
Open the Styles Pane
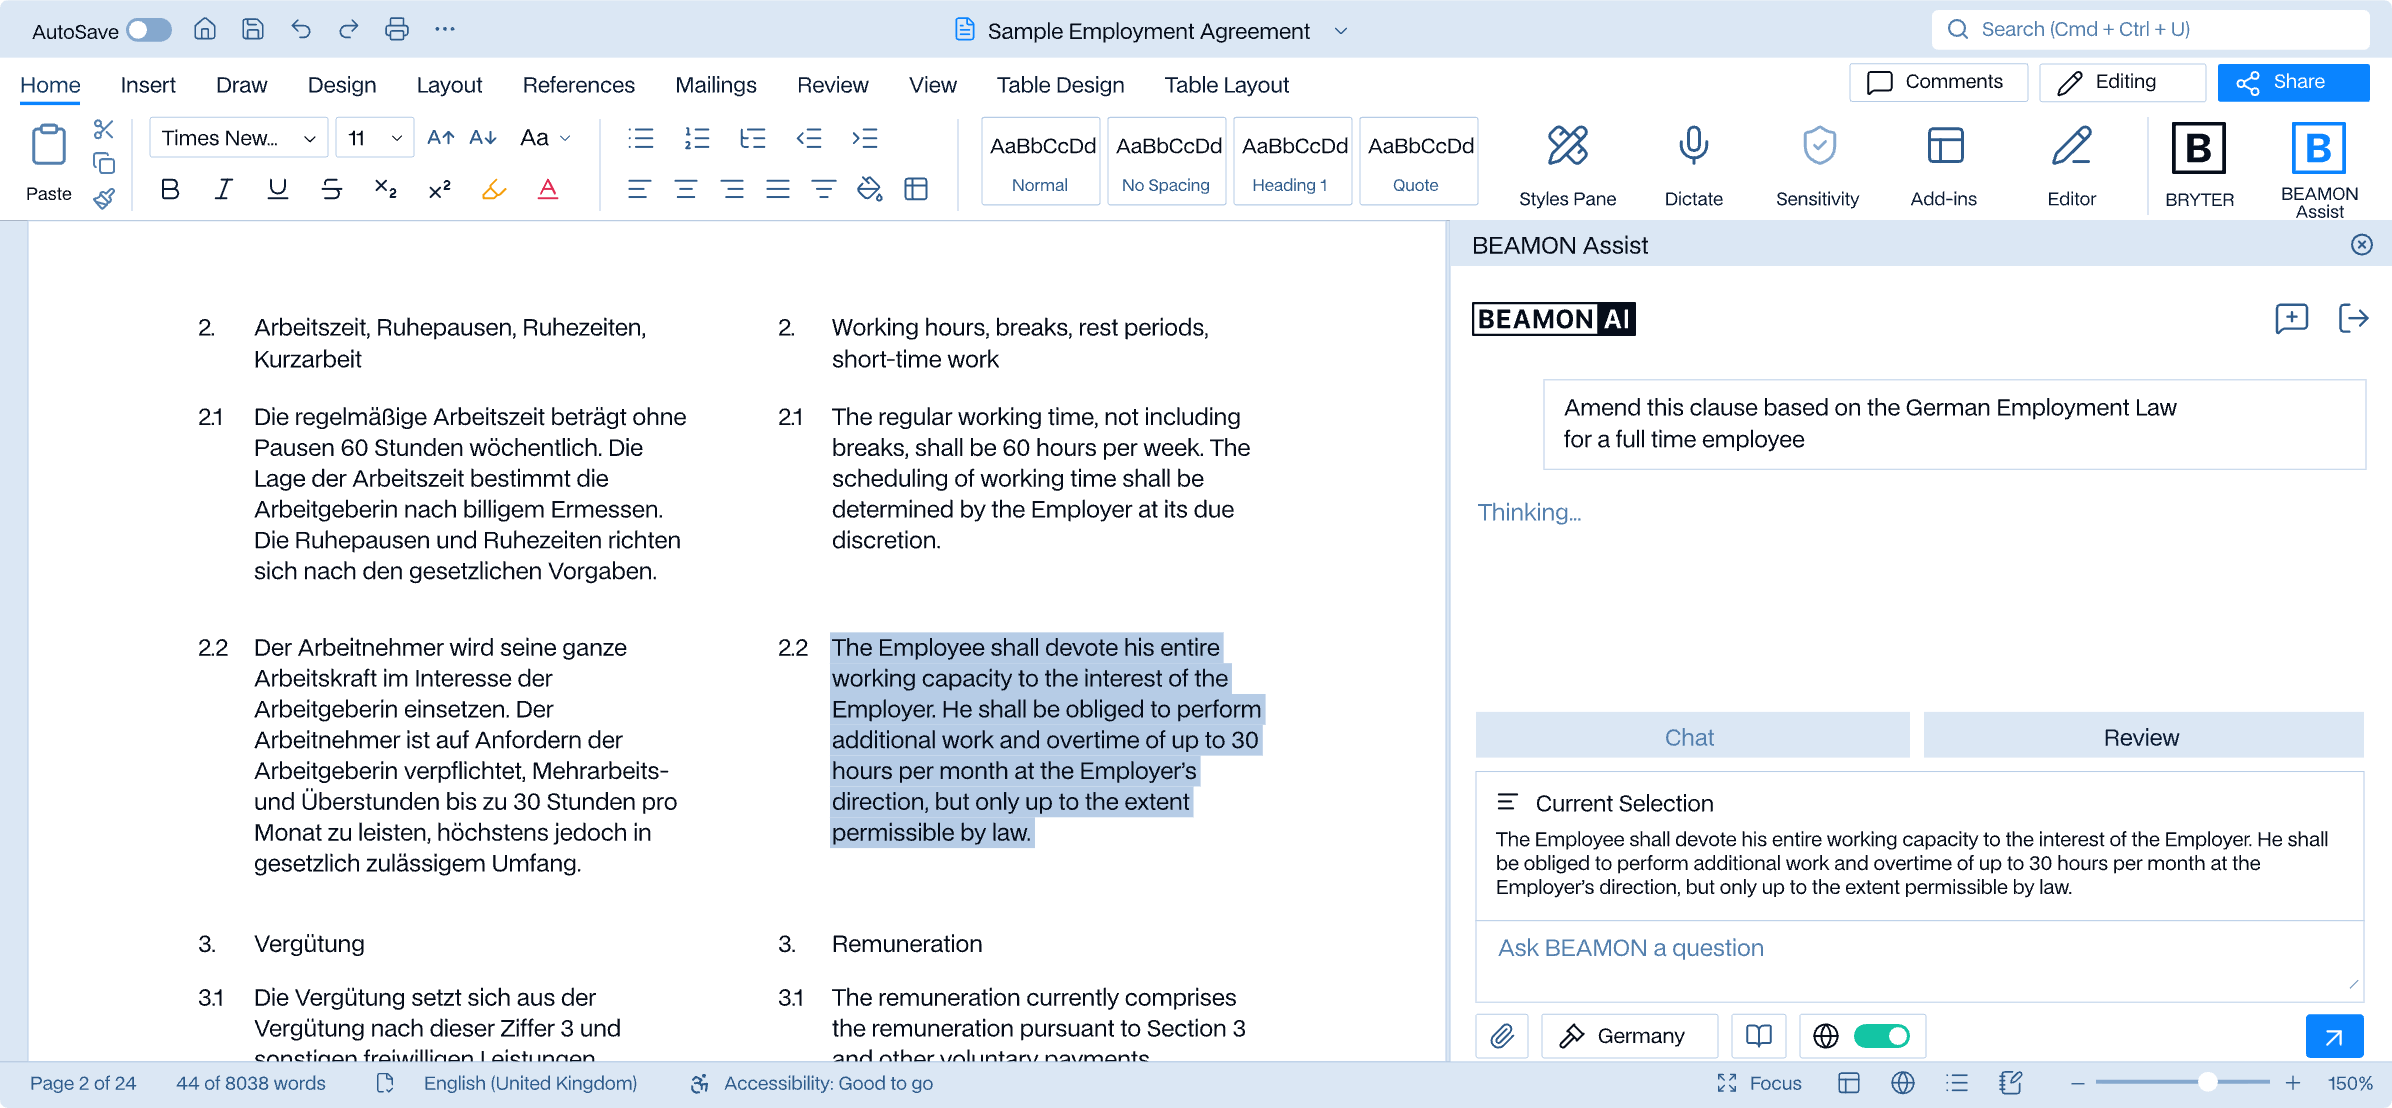(1567, 166)
